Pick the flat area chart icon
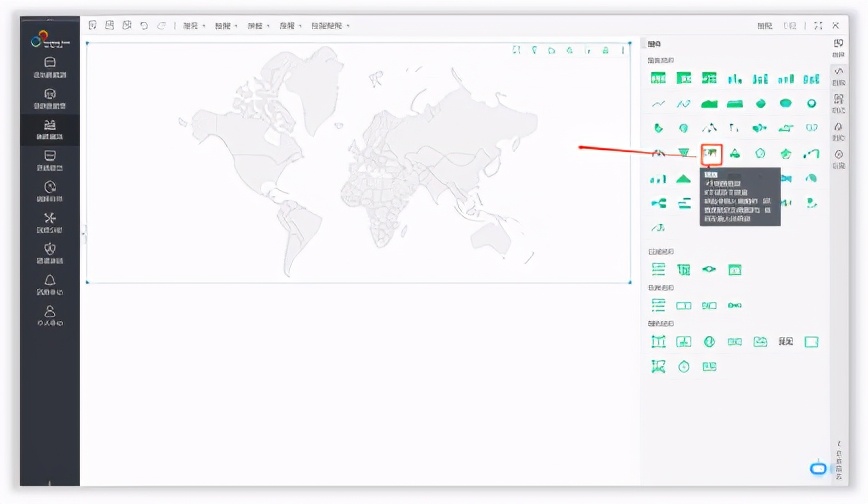Screen dimensions: 868x504 pos(709,104)
